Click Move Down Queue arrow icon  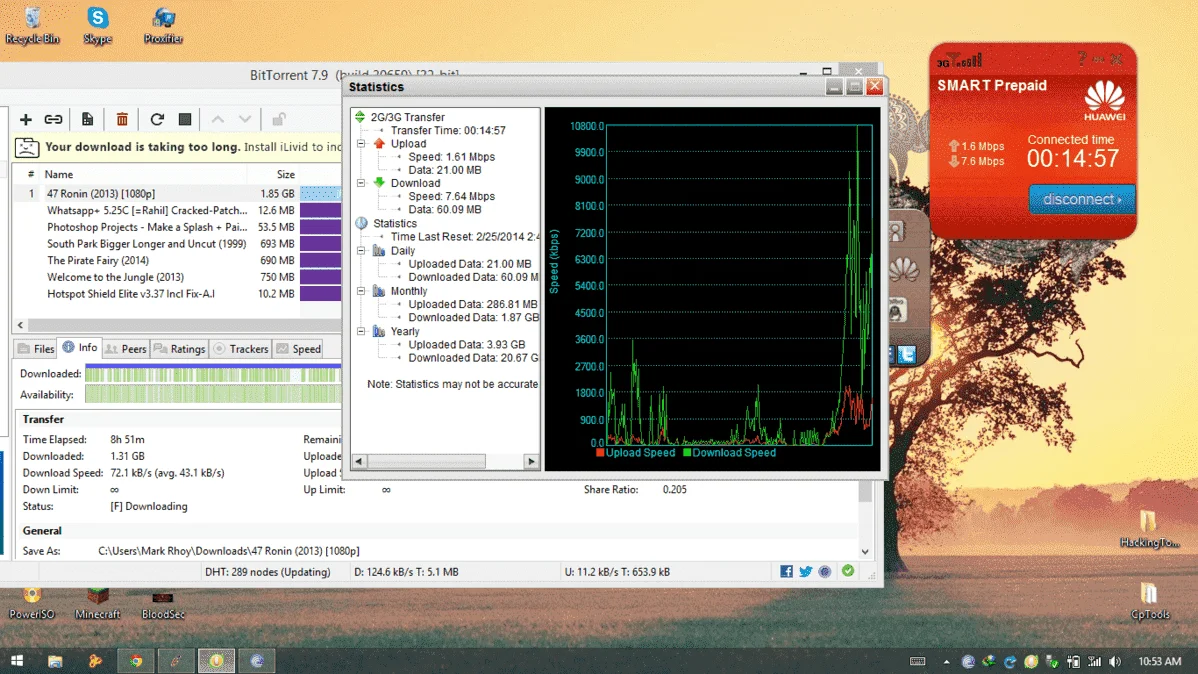pyautogui.click(x=244, y=119)
